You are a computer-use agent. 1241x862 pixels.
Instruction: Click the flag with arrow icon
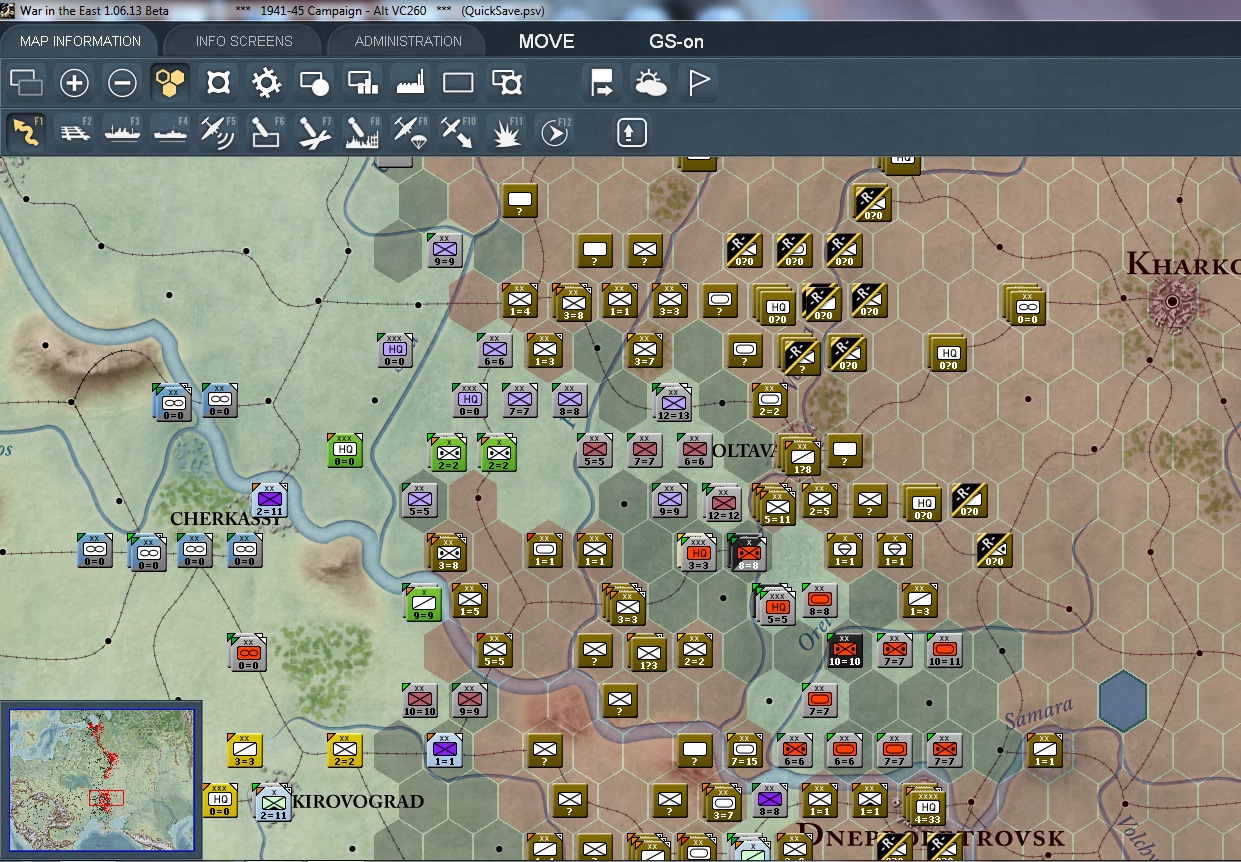coord(603,83)
